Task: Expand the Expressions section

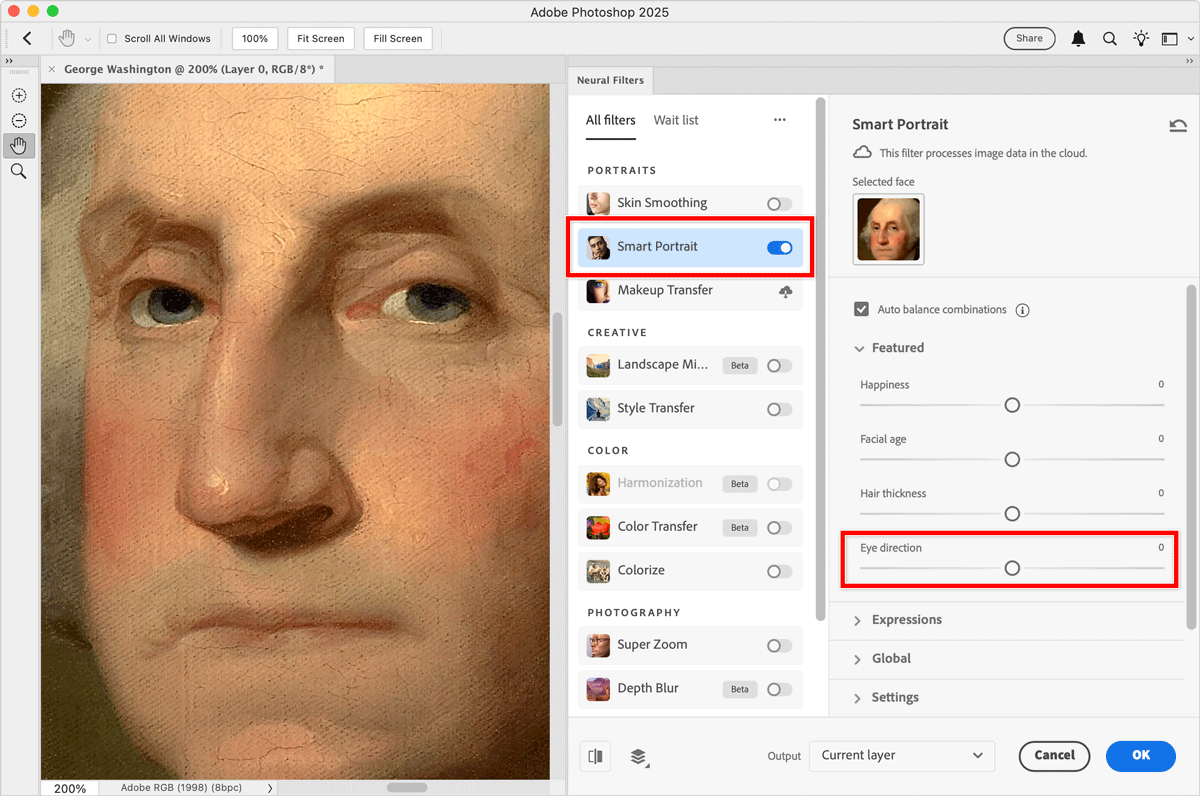Action: click(x=858, y=620)
